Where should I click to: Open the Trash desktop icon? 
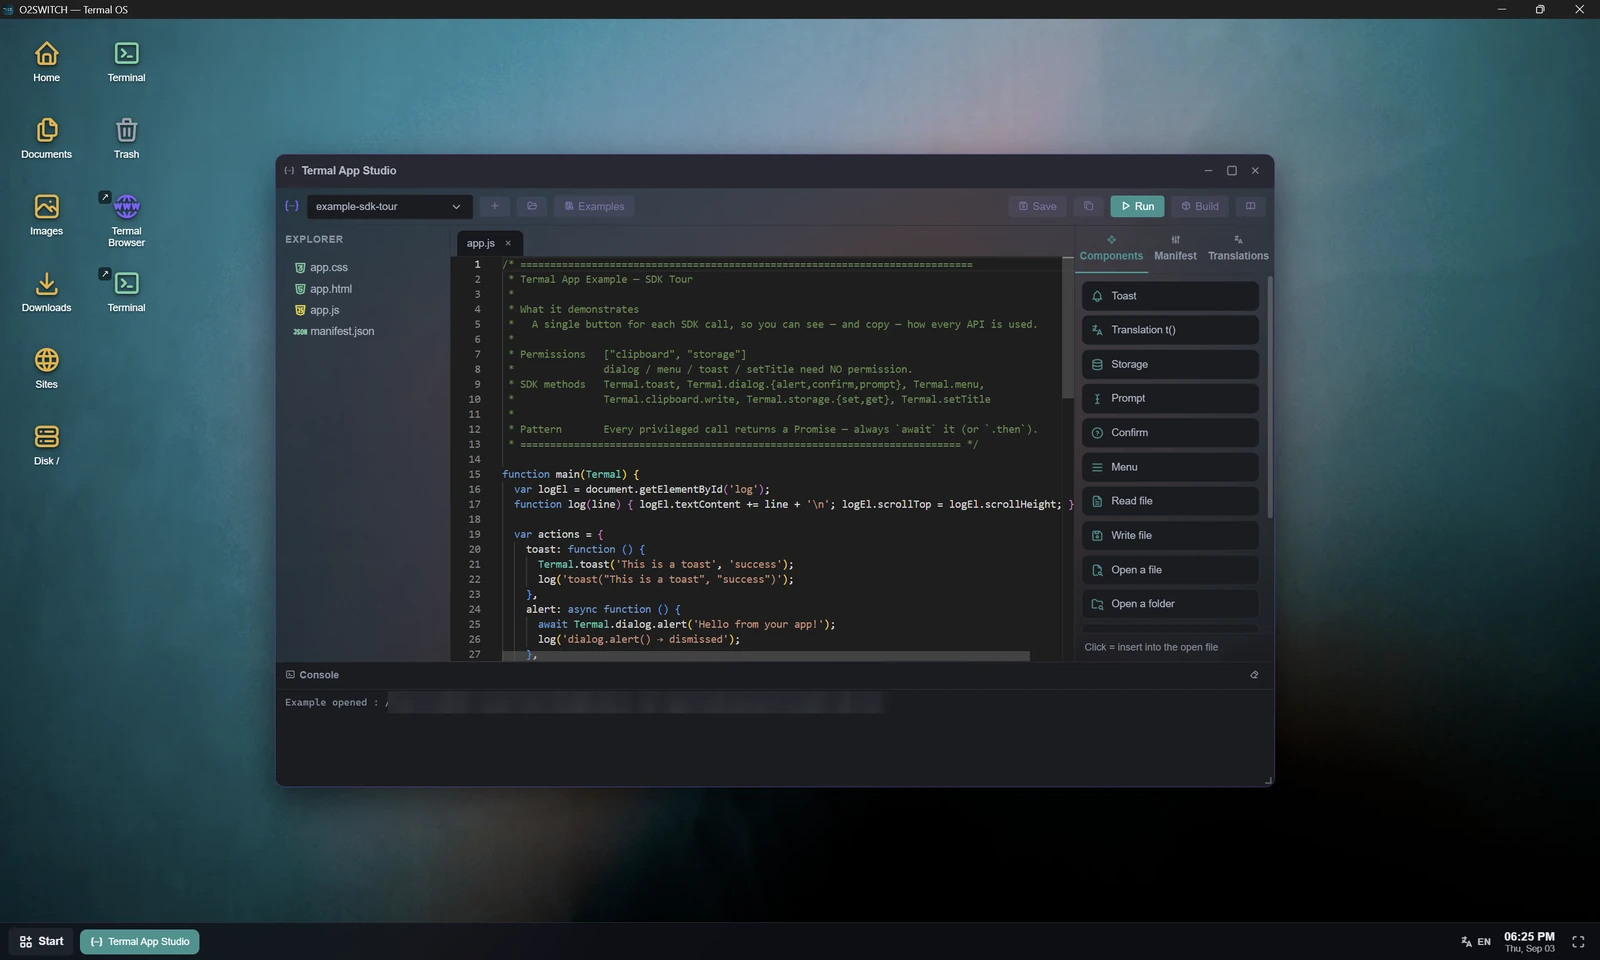126,138
